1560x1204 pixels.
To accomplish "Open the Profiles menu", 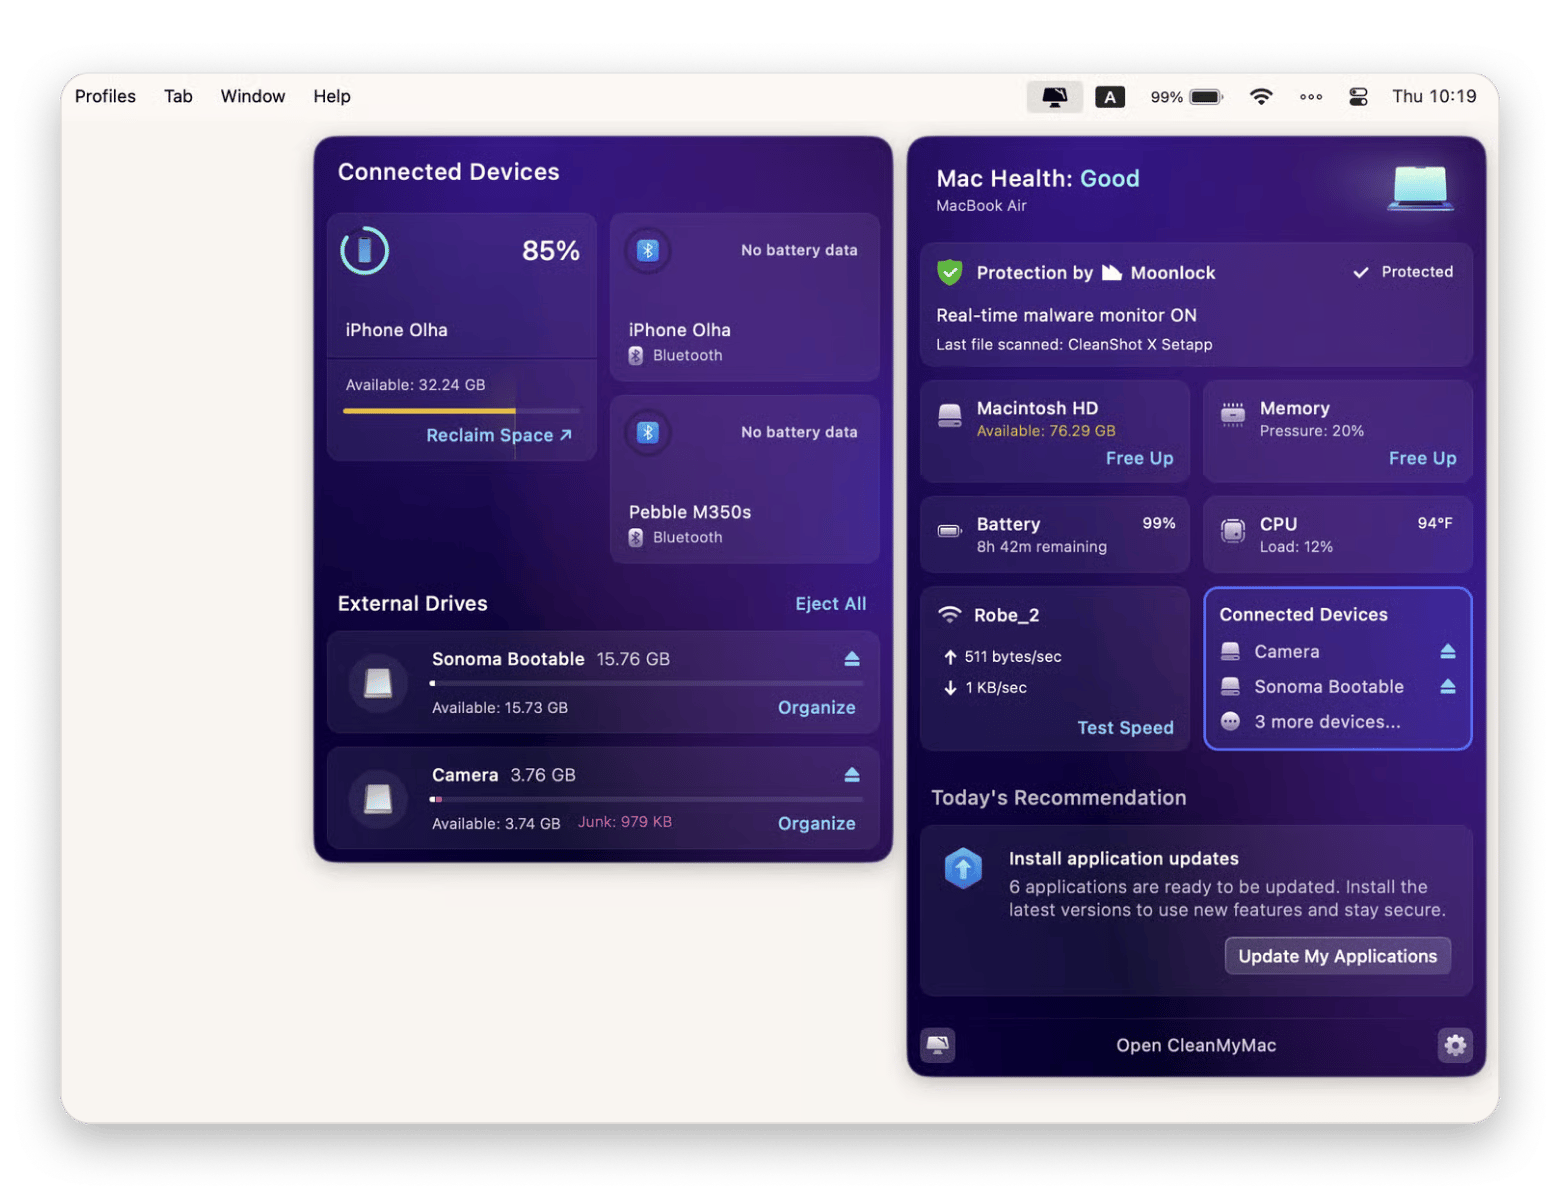I will 105,97.
